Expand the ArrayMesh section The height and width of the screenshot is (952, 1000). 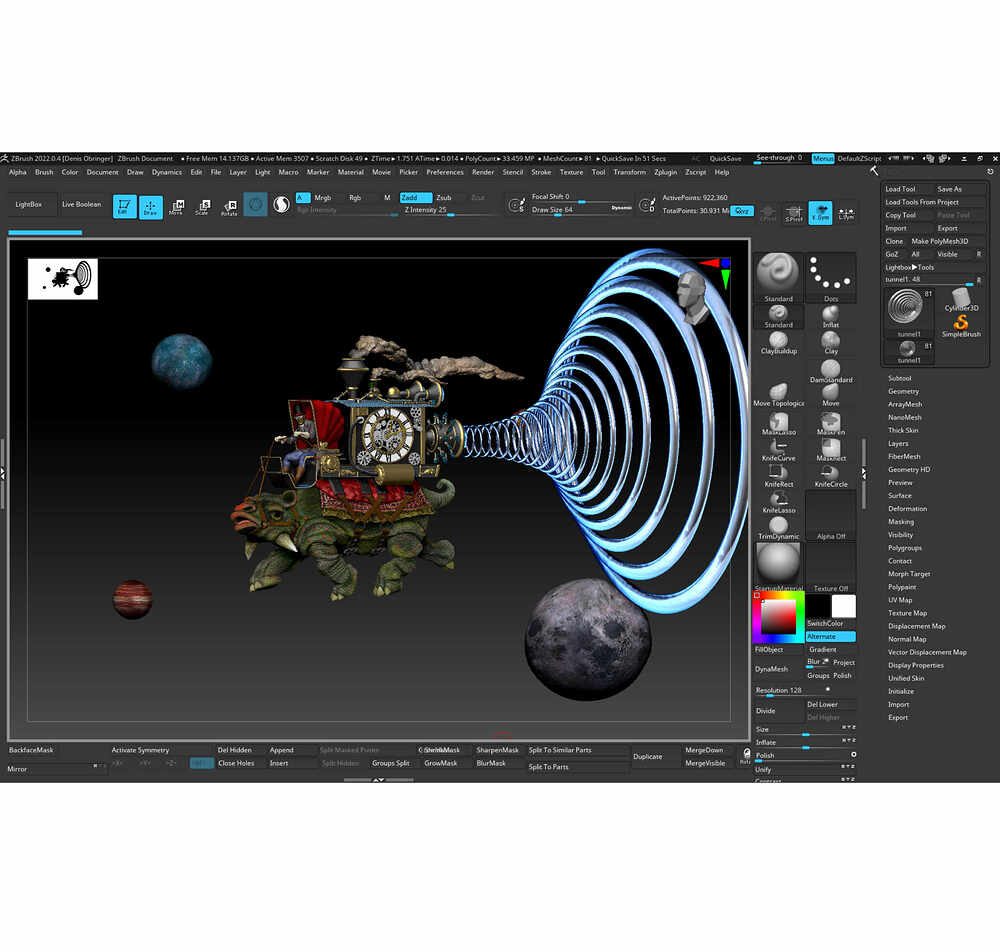[x=905, y=404]
